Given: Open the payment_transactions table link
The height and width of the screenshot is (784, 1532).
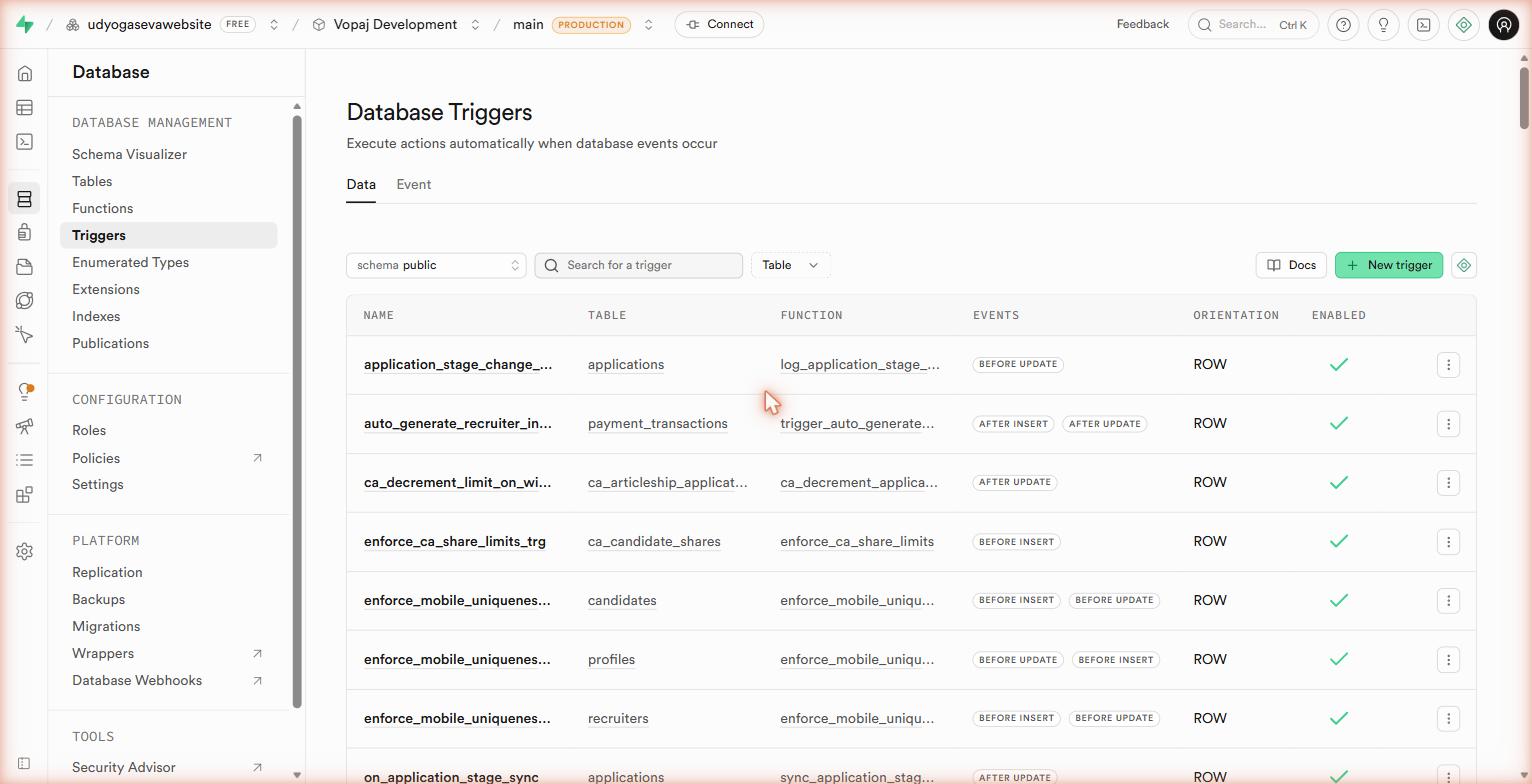Looking at the screenshot, I should [658, 424].
